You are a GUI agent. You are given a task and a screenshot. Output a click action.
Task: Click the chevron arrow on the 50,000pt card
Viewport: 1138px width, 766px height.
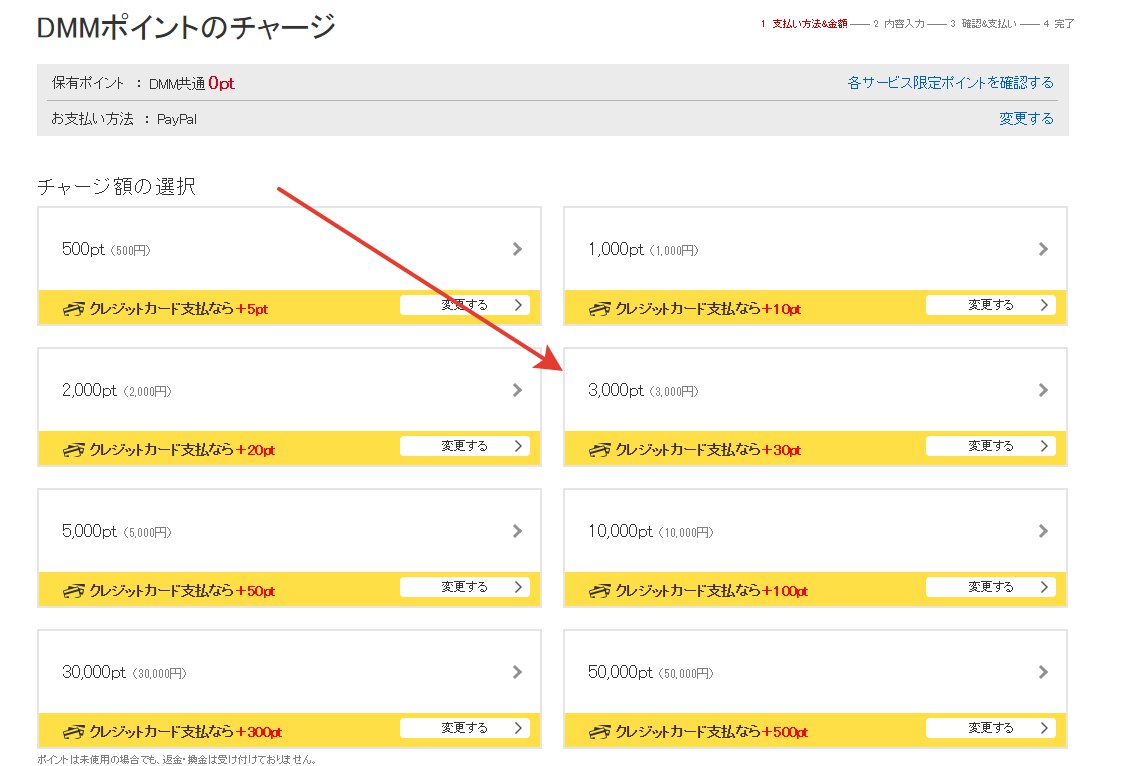1043,672
